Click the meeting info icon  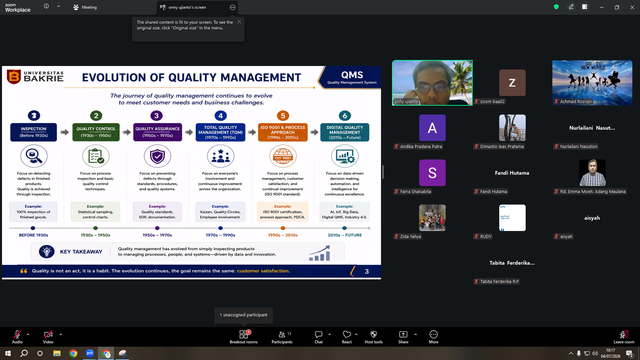pos(46,7)
